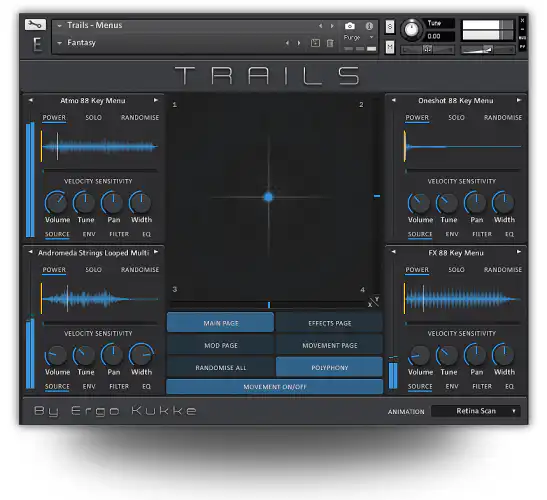Image resolution: width=547 pixels, height=500 pixels.
Task: Switch to EQ tab in Oneshot layer
Action: pos(509,234)
